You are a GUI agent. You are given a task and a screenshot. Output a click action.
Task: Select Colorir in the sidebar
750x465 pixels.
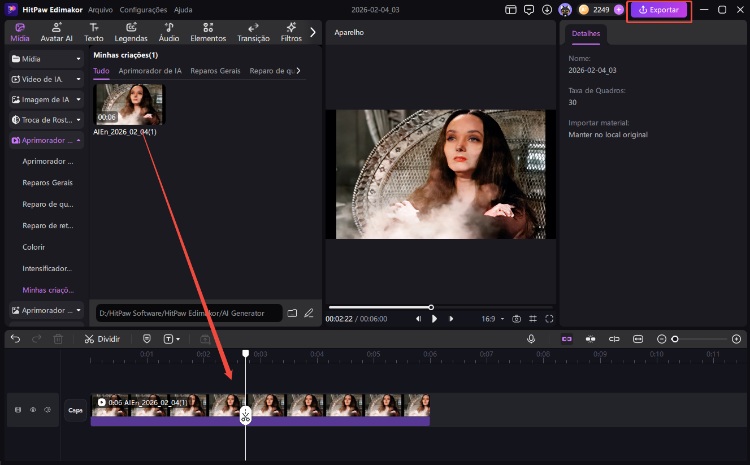33,247
